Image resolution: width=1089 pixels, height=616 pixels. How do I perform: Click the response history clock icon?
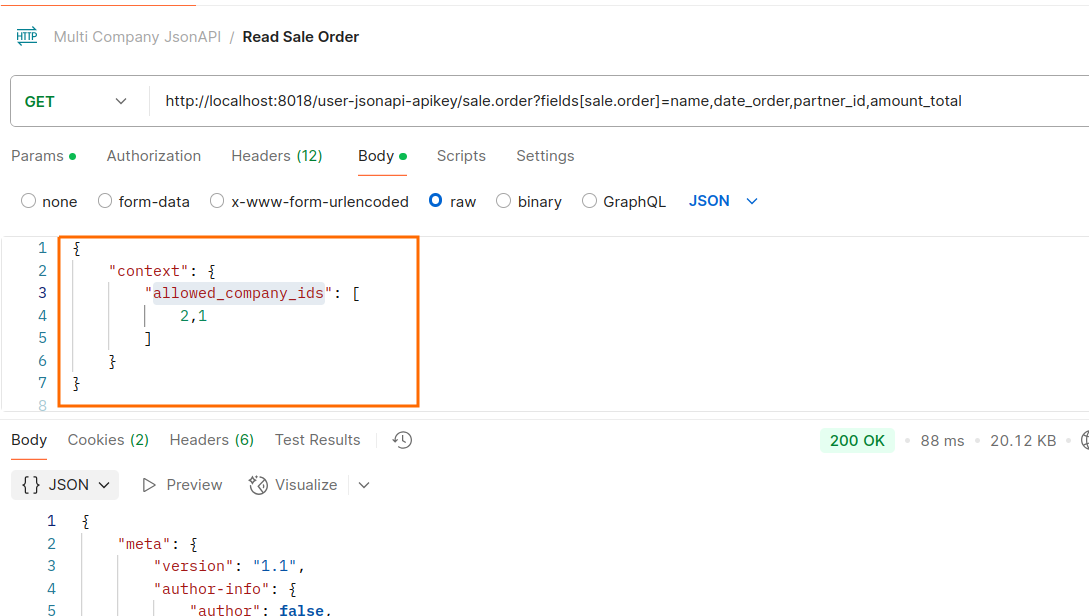click(x=402, y=440)
